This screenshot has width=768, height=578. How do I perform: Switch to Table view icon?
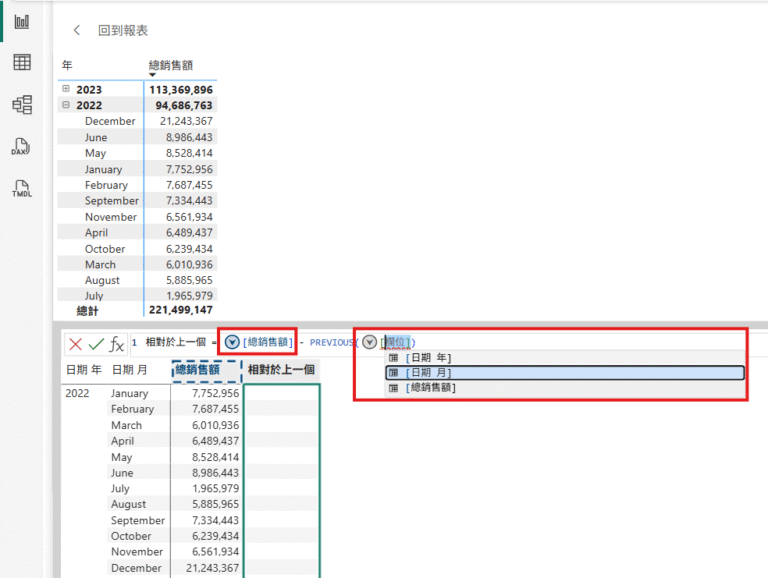click(x=21, y=63)
